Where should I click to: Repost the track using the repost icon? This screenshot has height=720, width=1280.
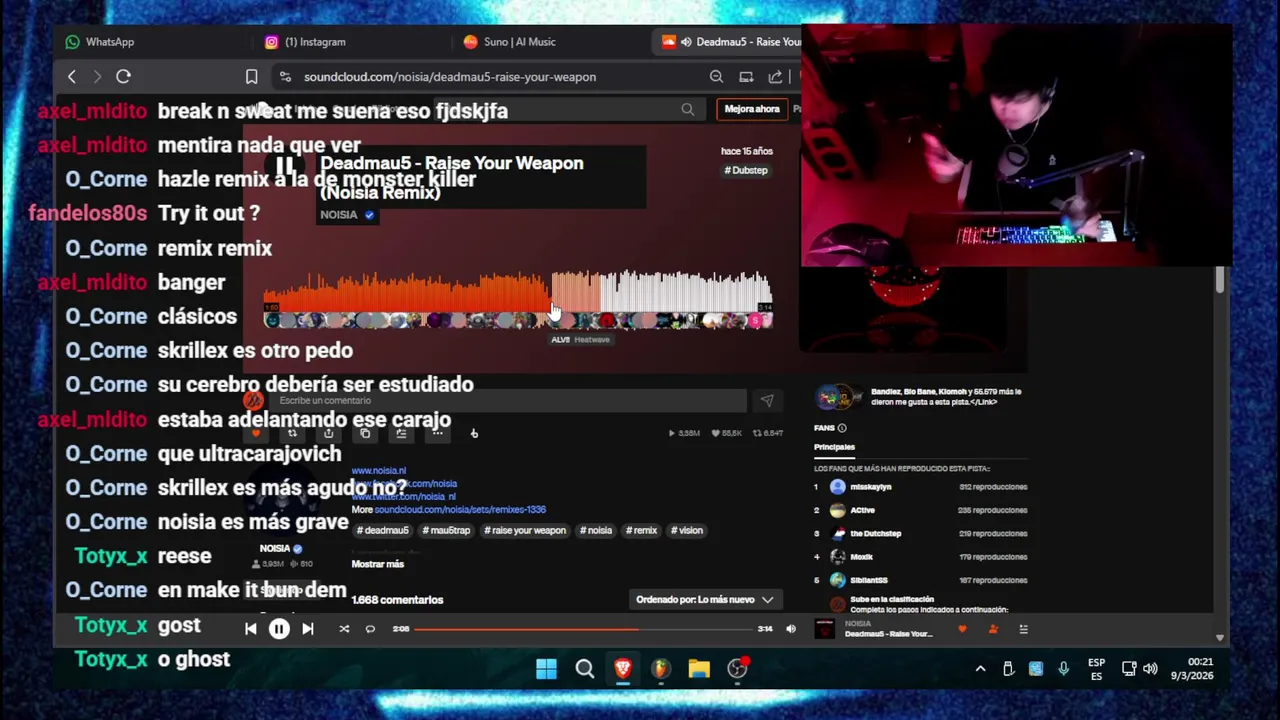click(292, 433)
